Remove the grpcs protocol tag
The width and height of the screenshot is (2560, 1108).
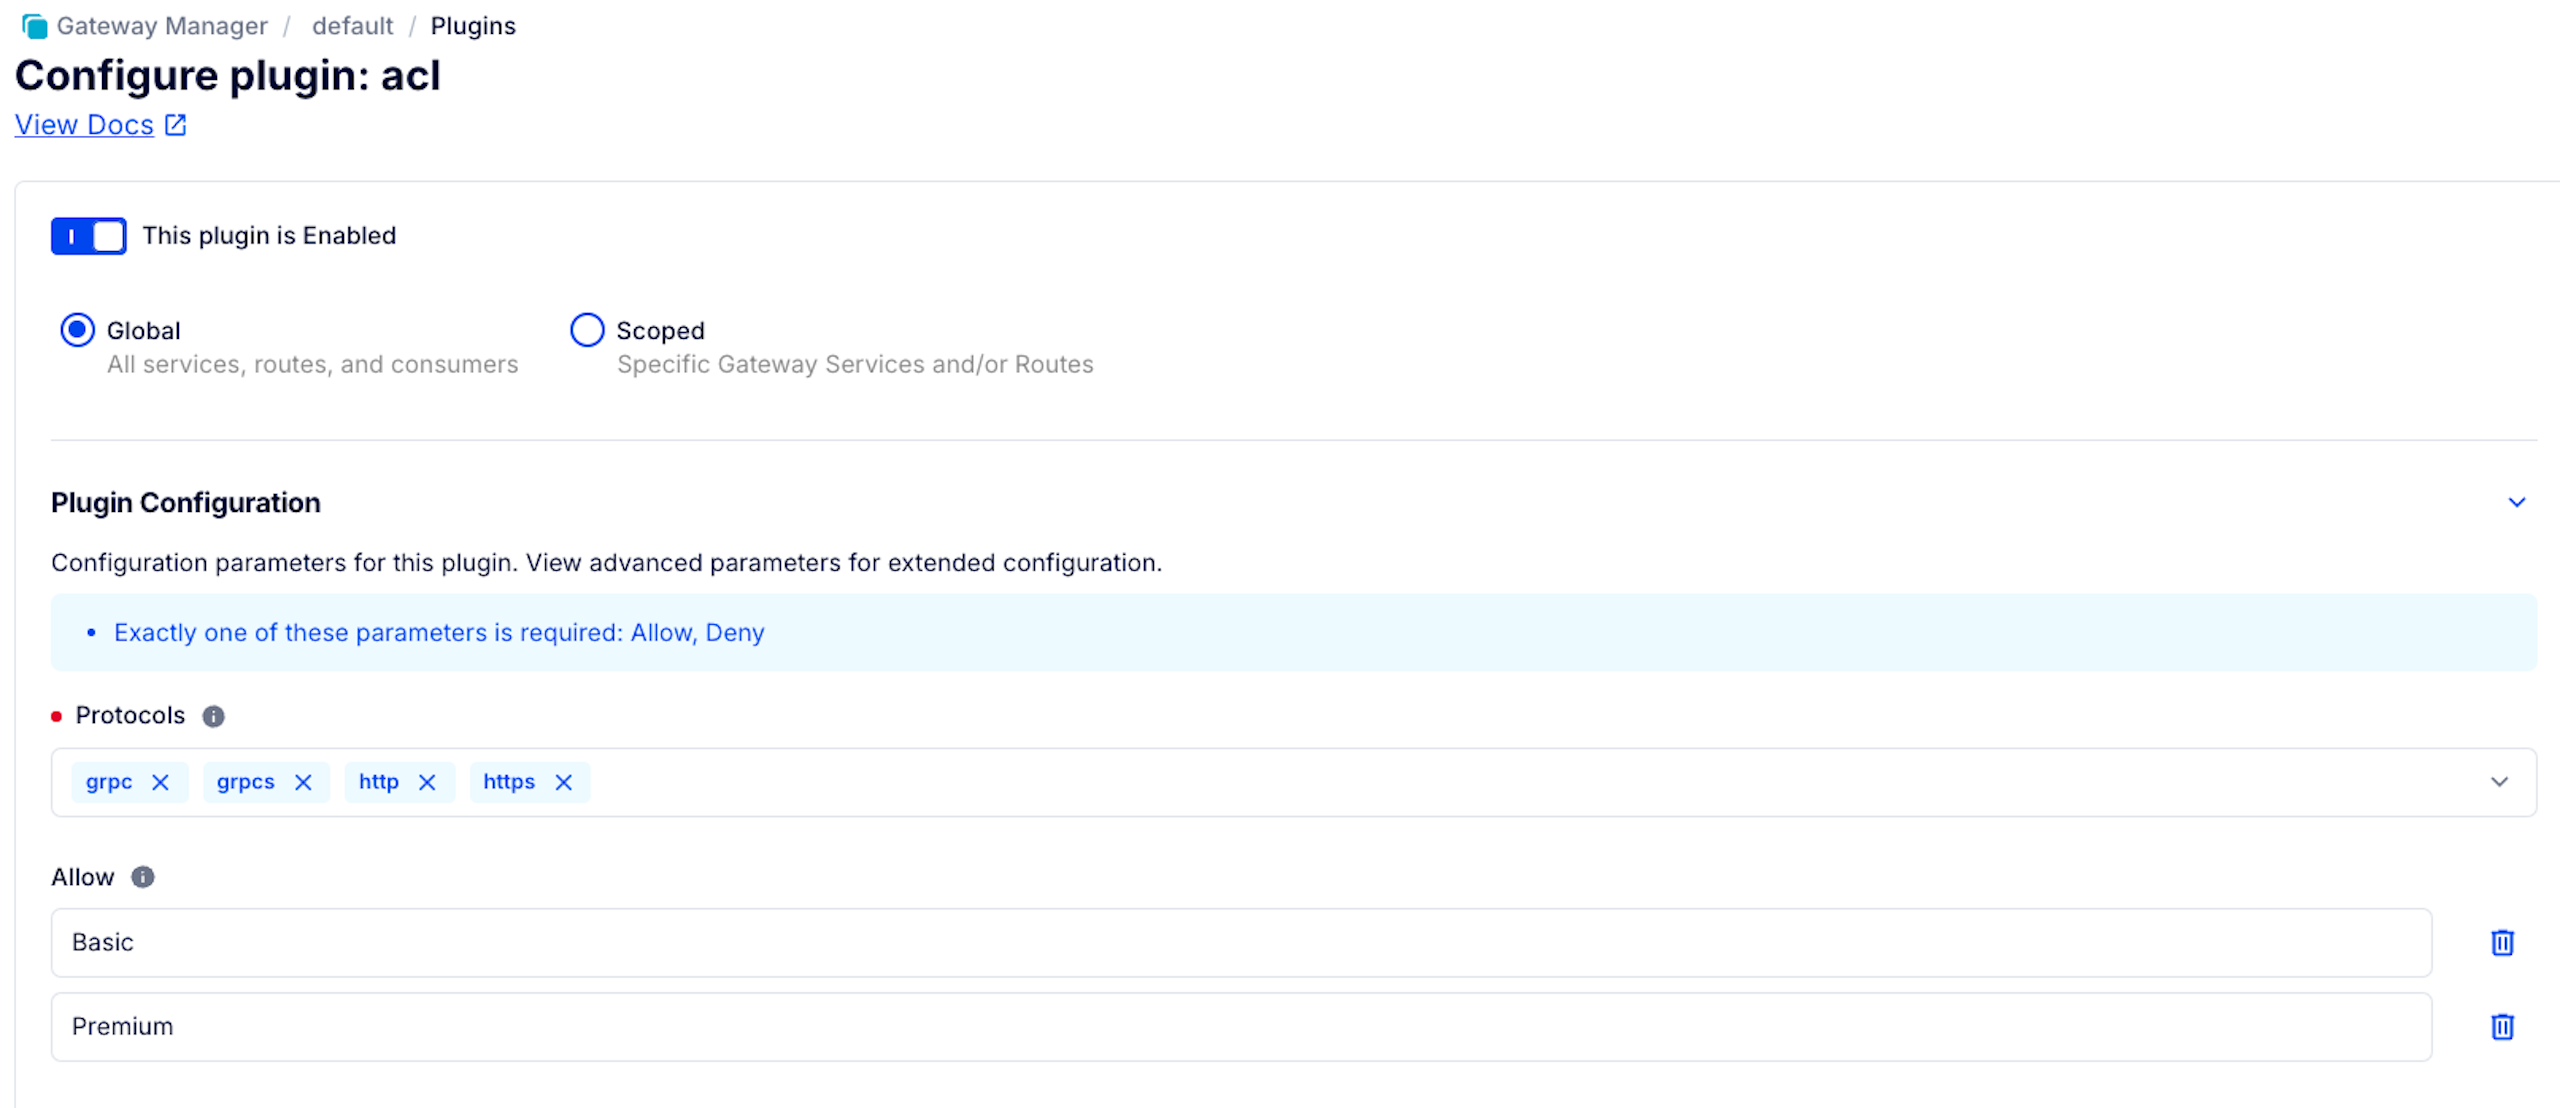pyautogui.click(x=303, y=782)
